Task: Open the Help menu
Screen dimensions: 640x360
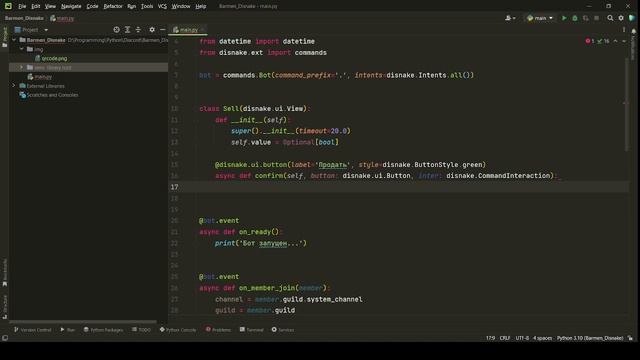Action: click(x=200, y=7)
